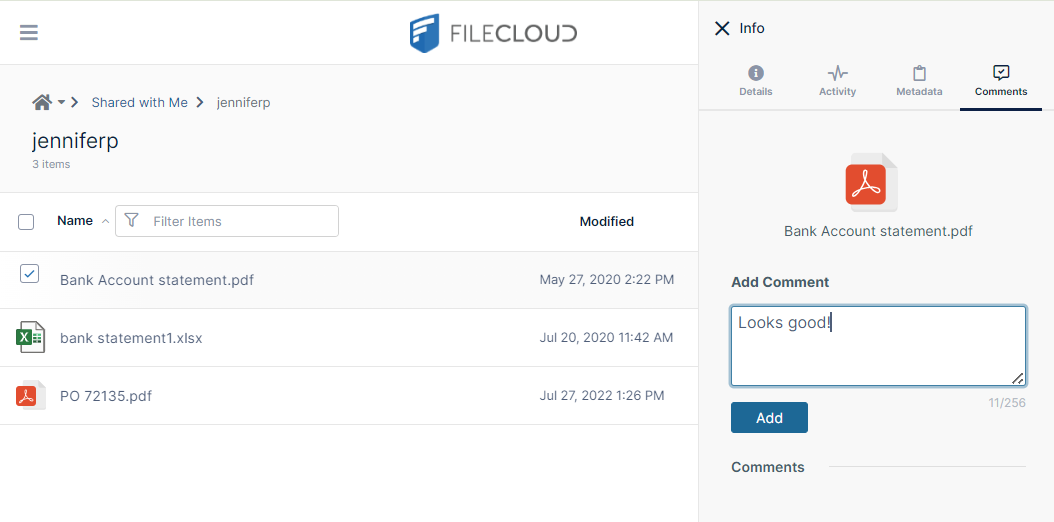Viewport: 1054px width, 522px height.
Task: Switch to the Activity tab
Action: pos(837,81)
